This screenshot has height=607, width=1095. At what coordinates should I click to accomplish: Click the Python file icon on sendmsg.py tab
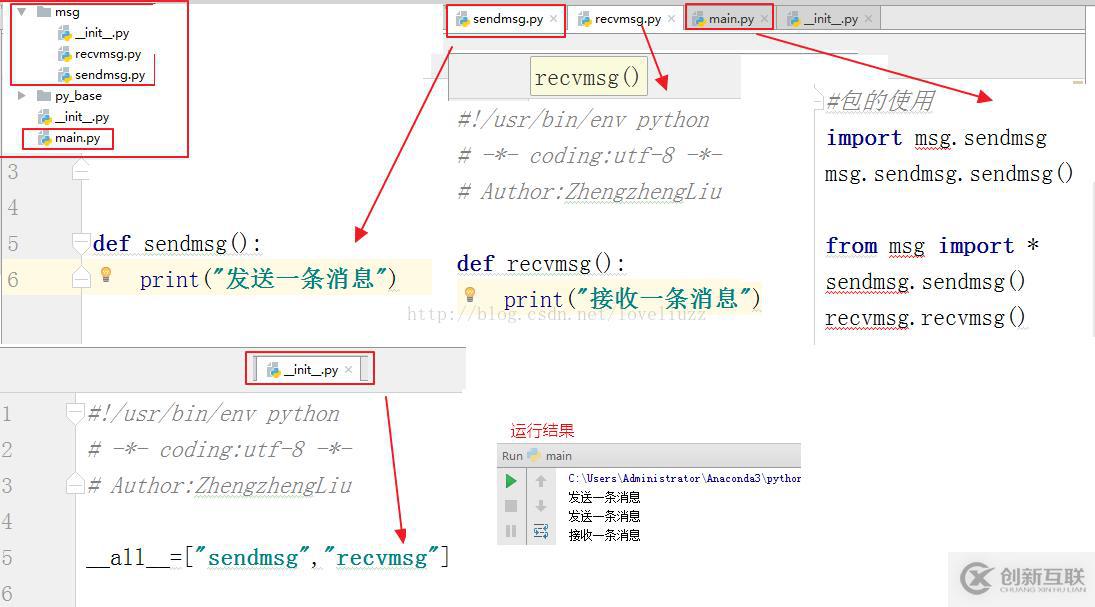pos(461,19)
